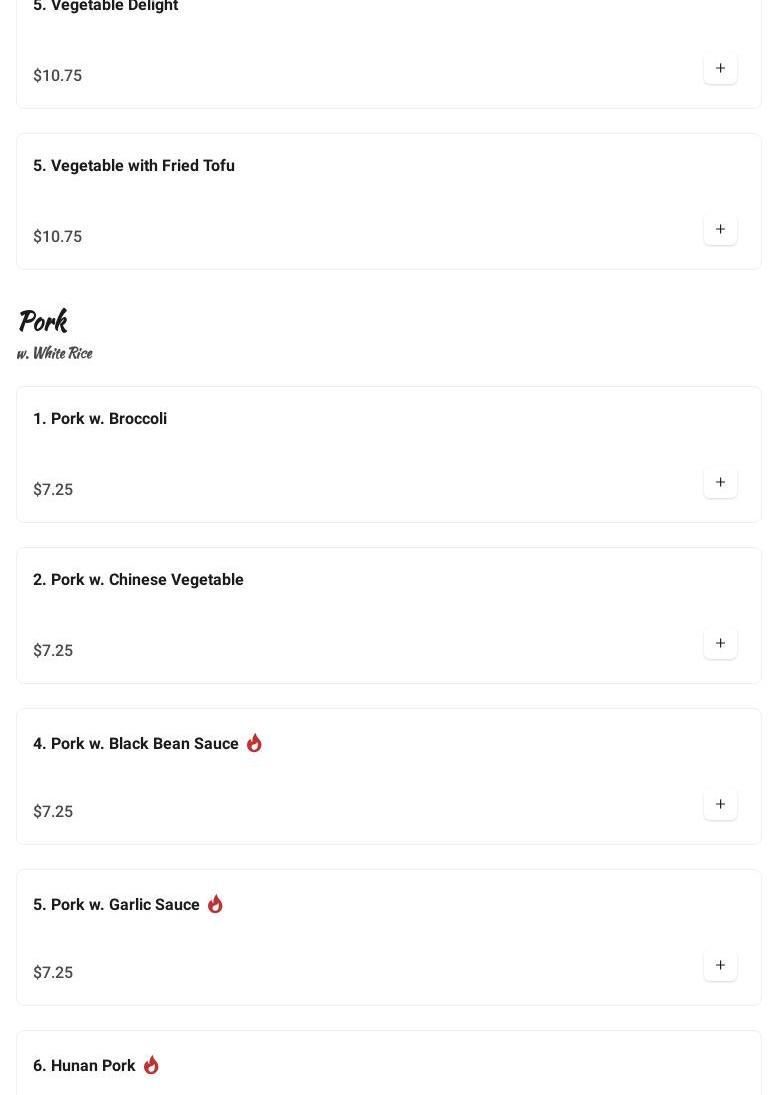
Task: Open the Hunan Pork menu item
Action: (84, 1066)
